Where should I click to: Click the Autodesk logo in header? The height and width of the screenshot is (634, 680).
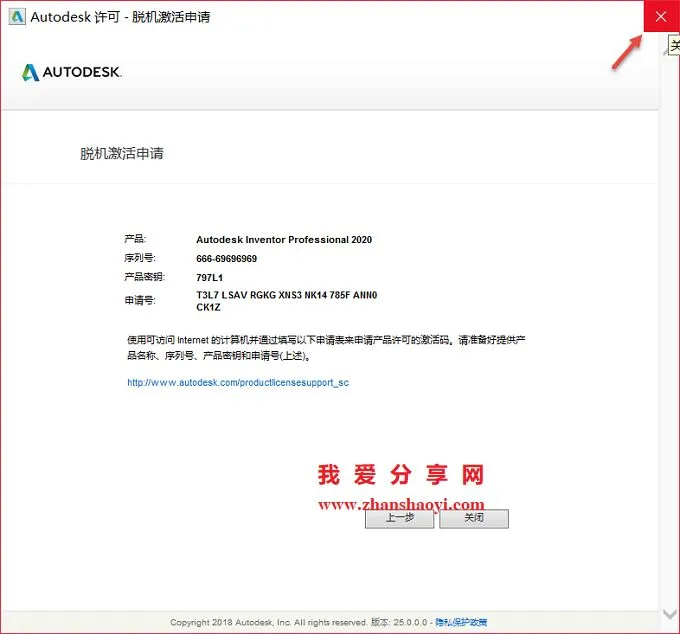coord(72,72)
